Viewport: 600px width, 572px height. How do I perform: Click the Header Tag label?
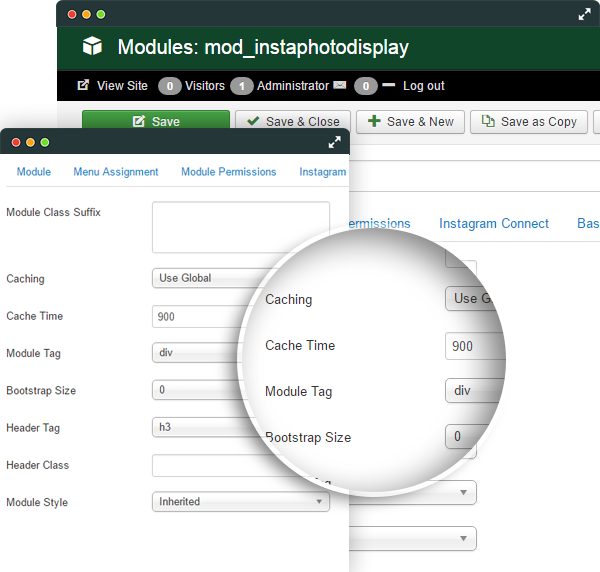point(33,428)
